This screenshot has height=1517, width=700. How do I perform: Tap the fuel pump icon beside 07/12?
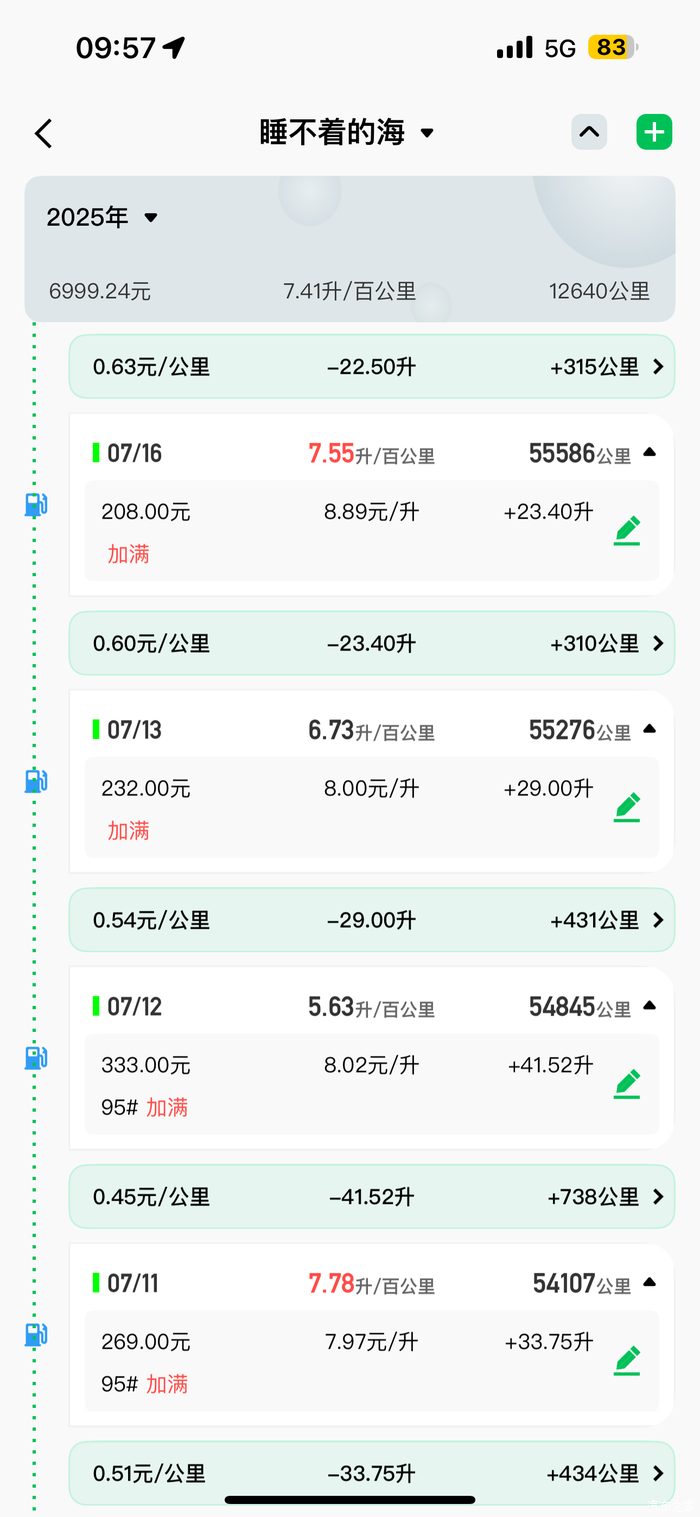click(36, 1058)
